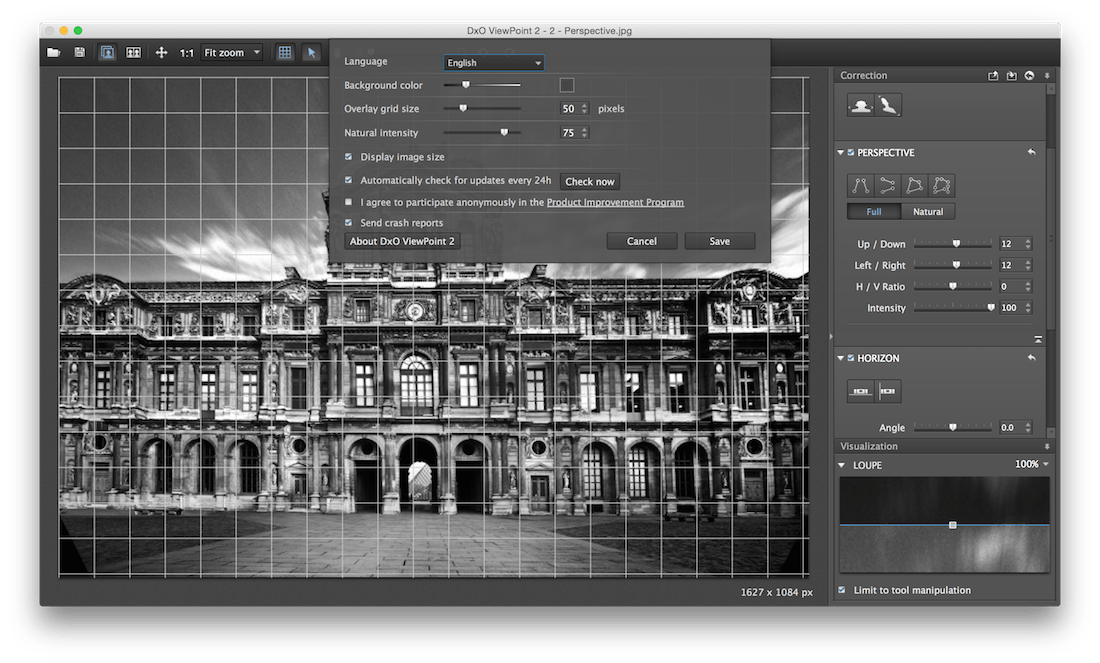This screenshot has height=663, width=1100.
Task: Adjust Natural intensity stepper arrows
Action: tap(584, 133)
